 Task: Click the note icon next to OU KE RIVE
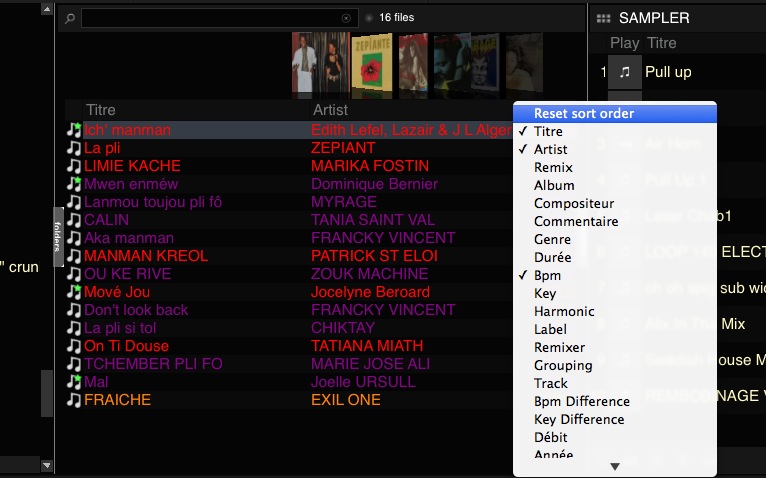pyautogui.click(x=74, y=274)
